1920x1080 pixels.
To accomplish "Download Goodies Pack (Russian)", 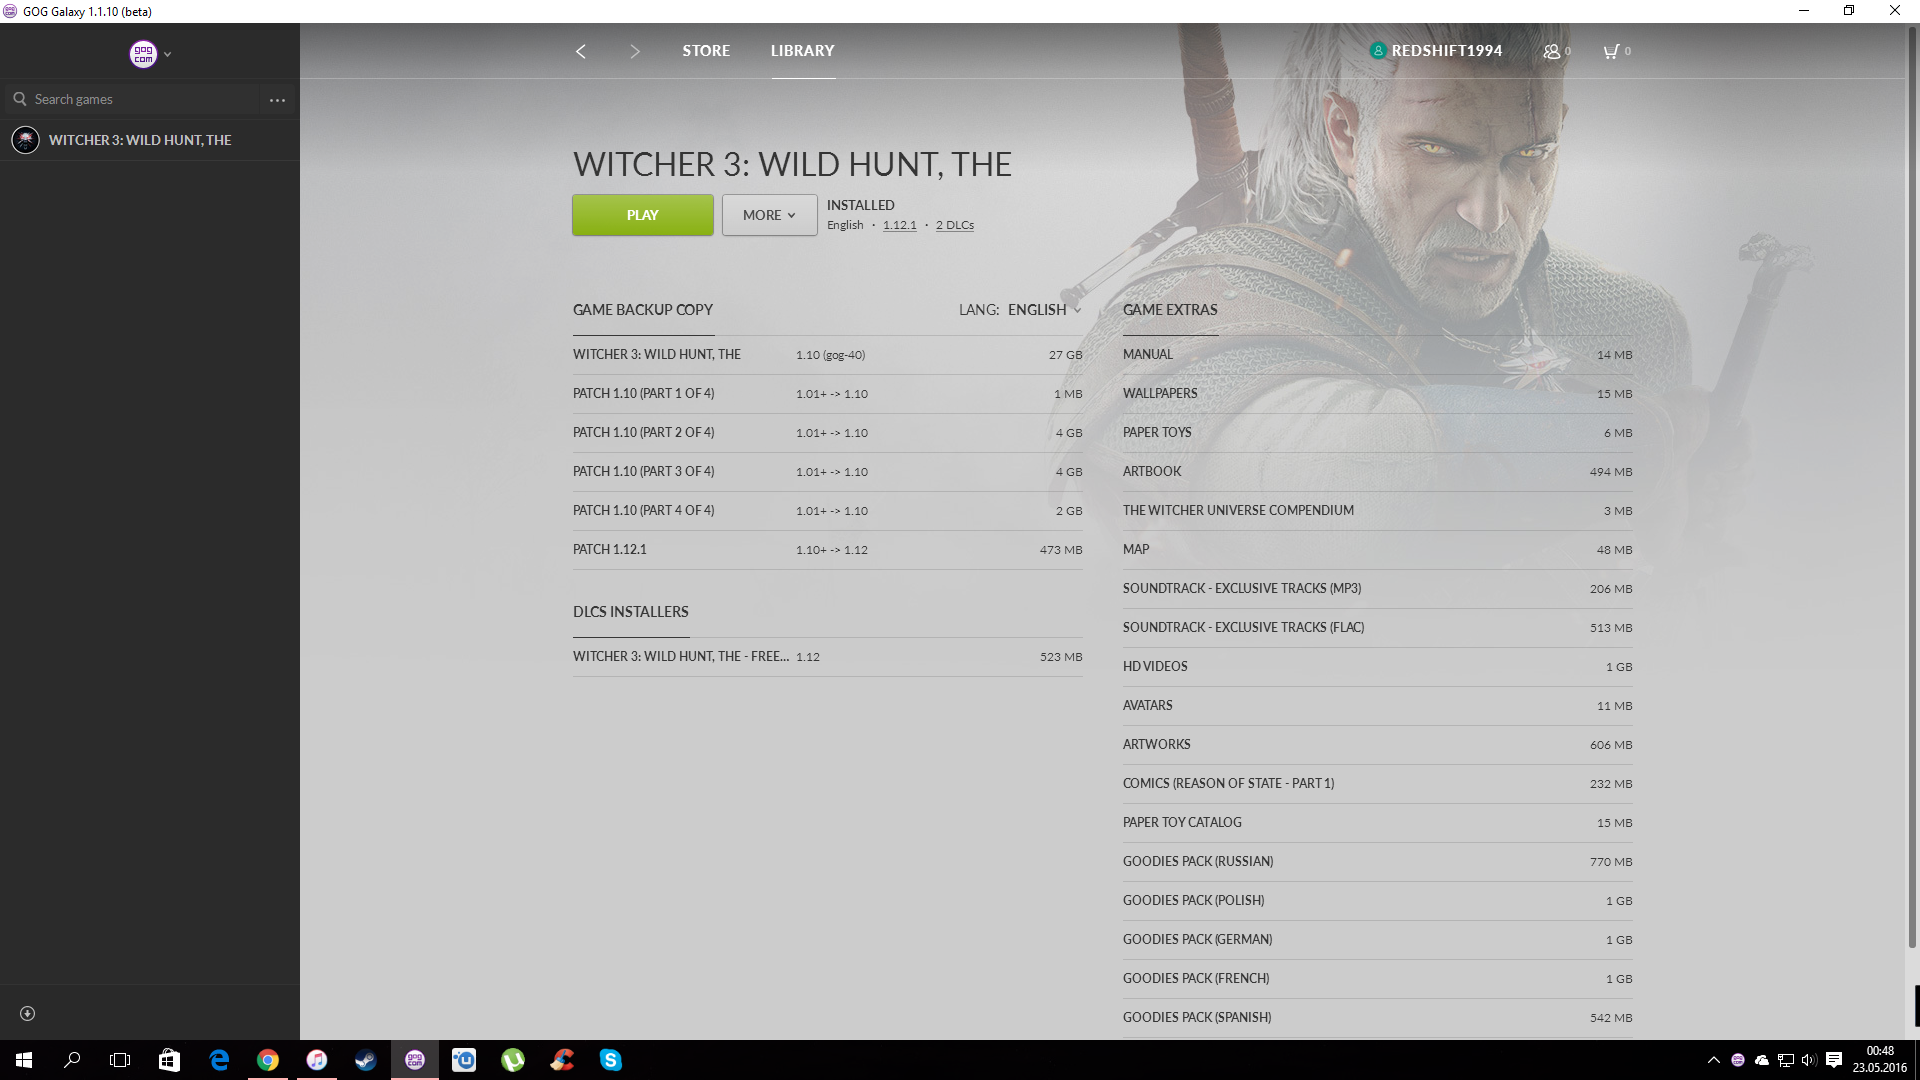I will [x=1377, y=862].
